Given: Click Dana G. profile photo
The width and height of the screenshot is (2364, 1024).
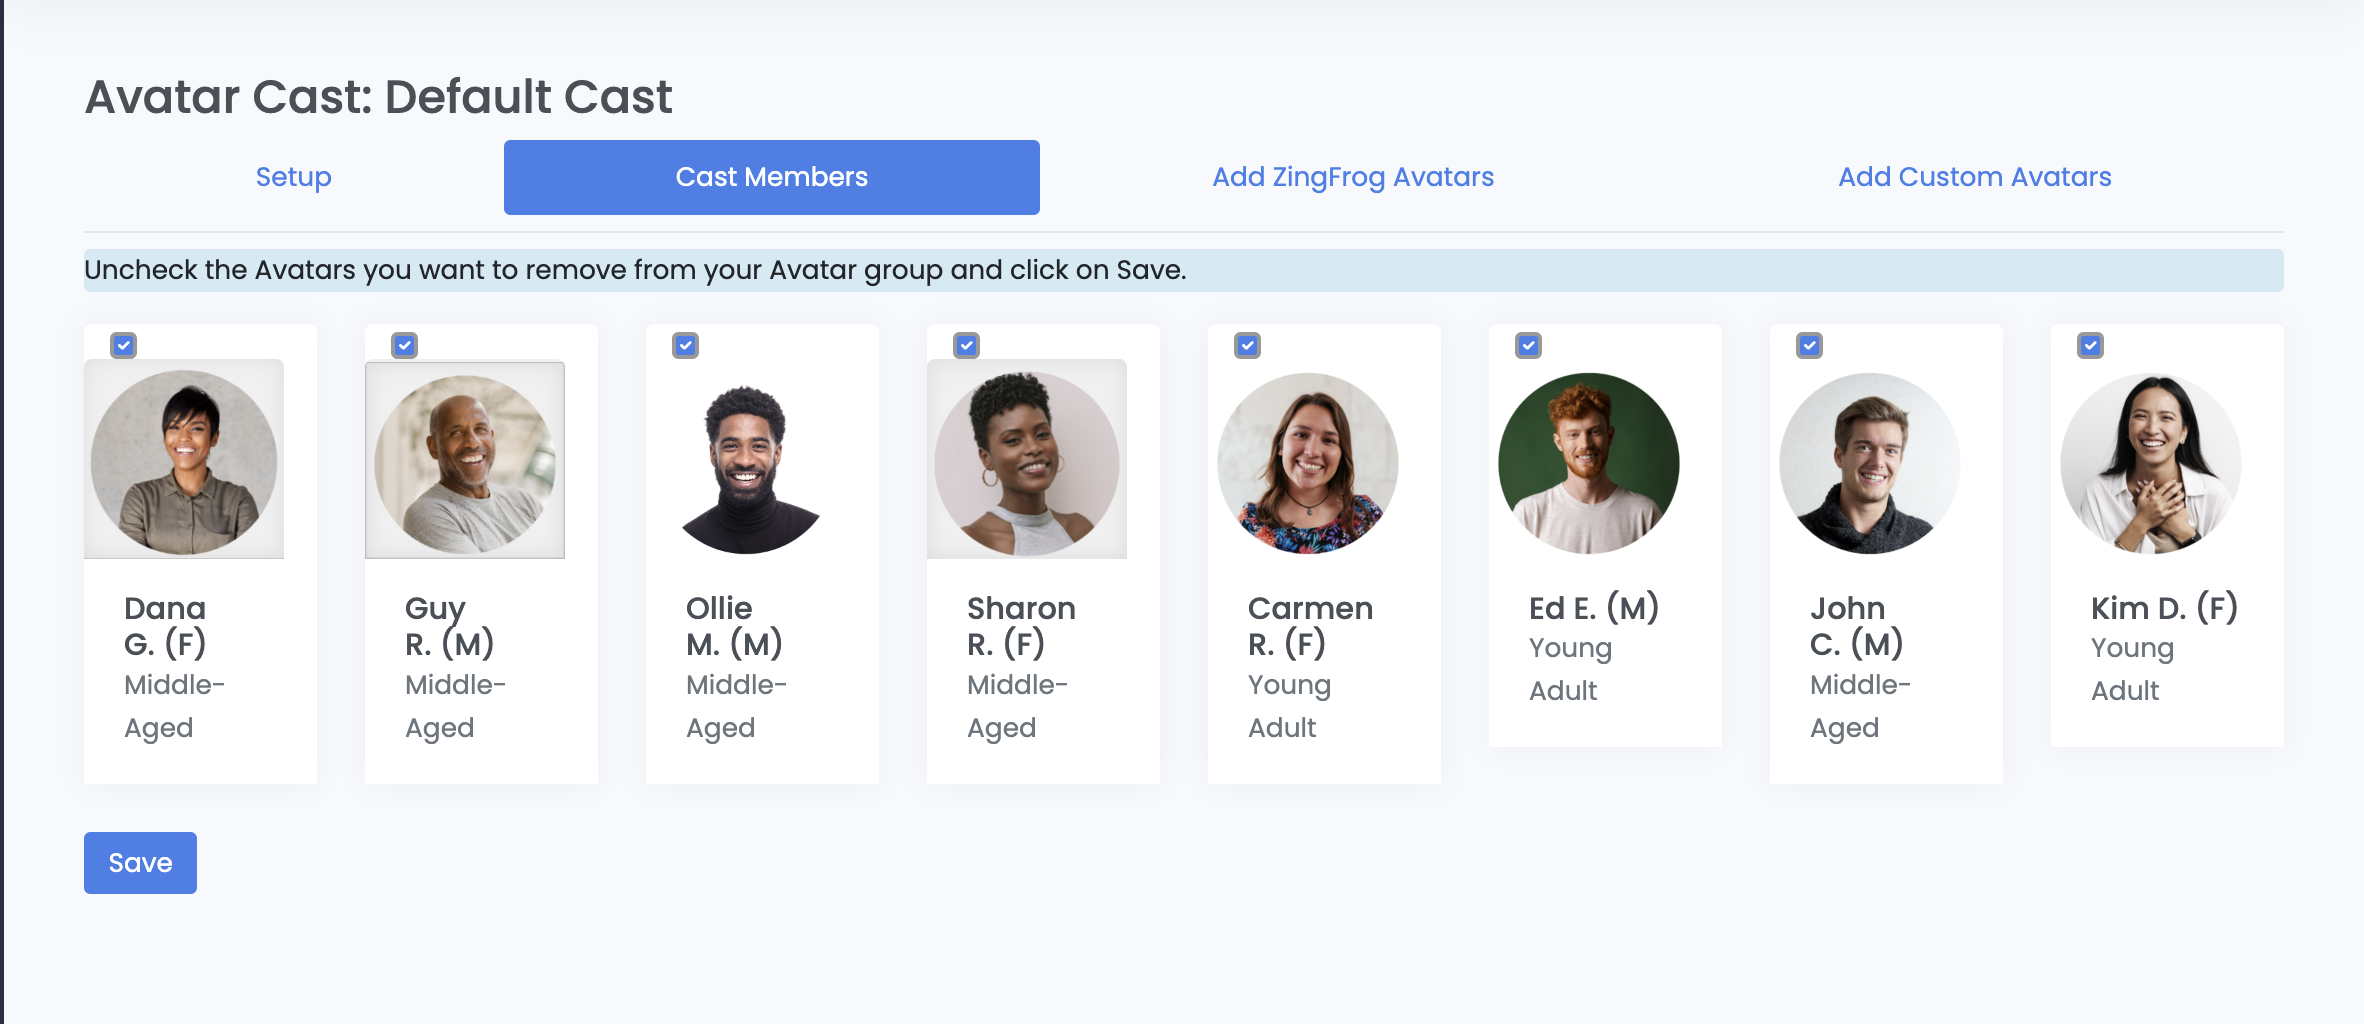Looking at the screenshot, I should 184,460.
